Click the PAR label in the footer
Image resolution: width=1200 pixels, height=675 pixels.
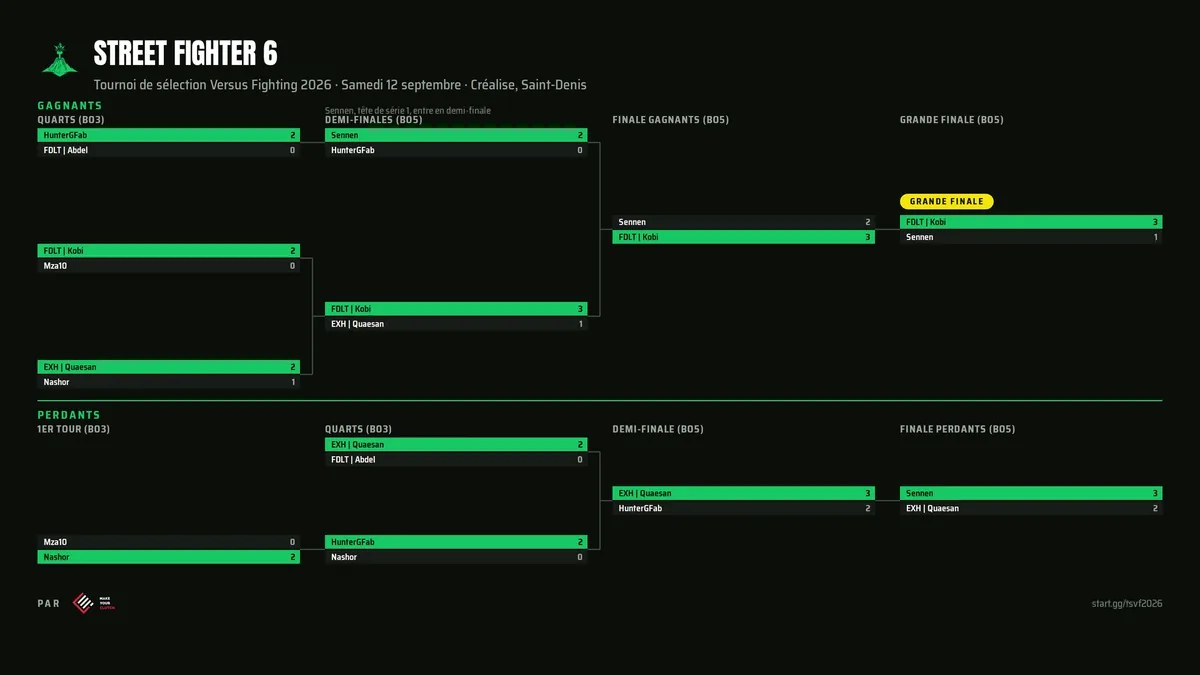49,603
